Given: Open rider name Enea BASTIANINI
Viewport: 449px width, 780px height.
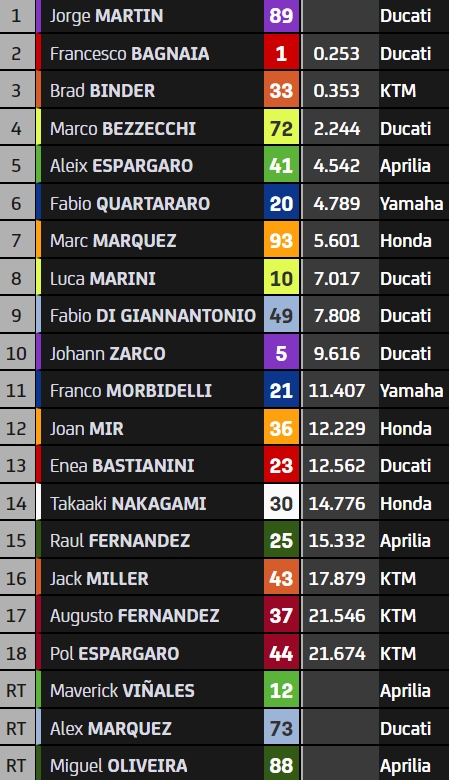Looking at the screenshot, I should coord(122,466).
